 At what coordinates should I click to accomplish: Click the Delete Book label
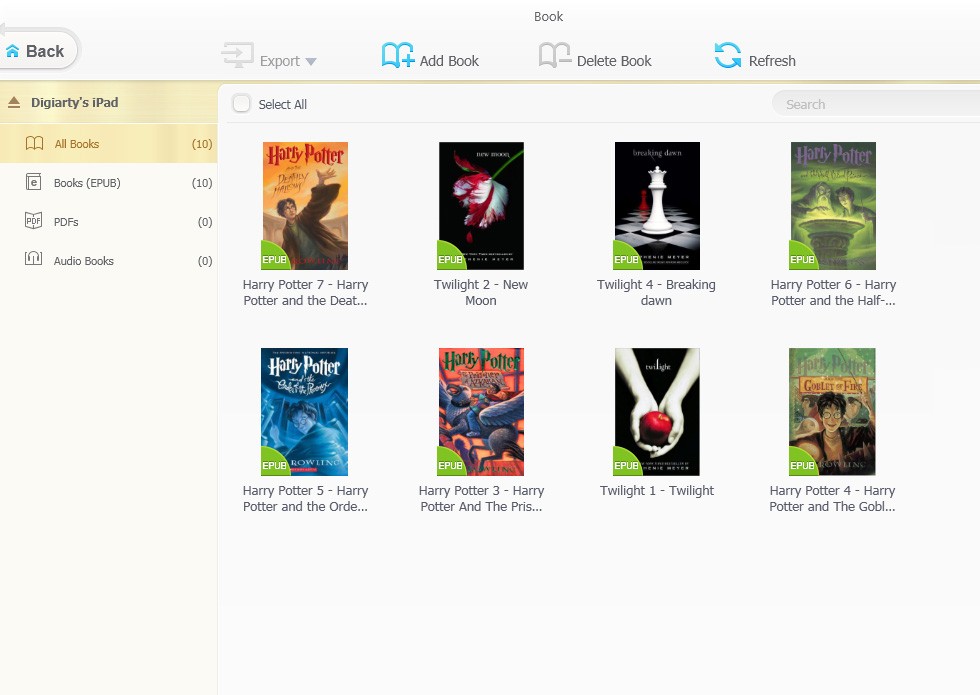[614, 61]
